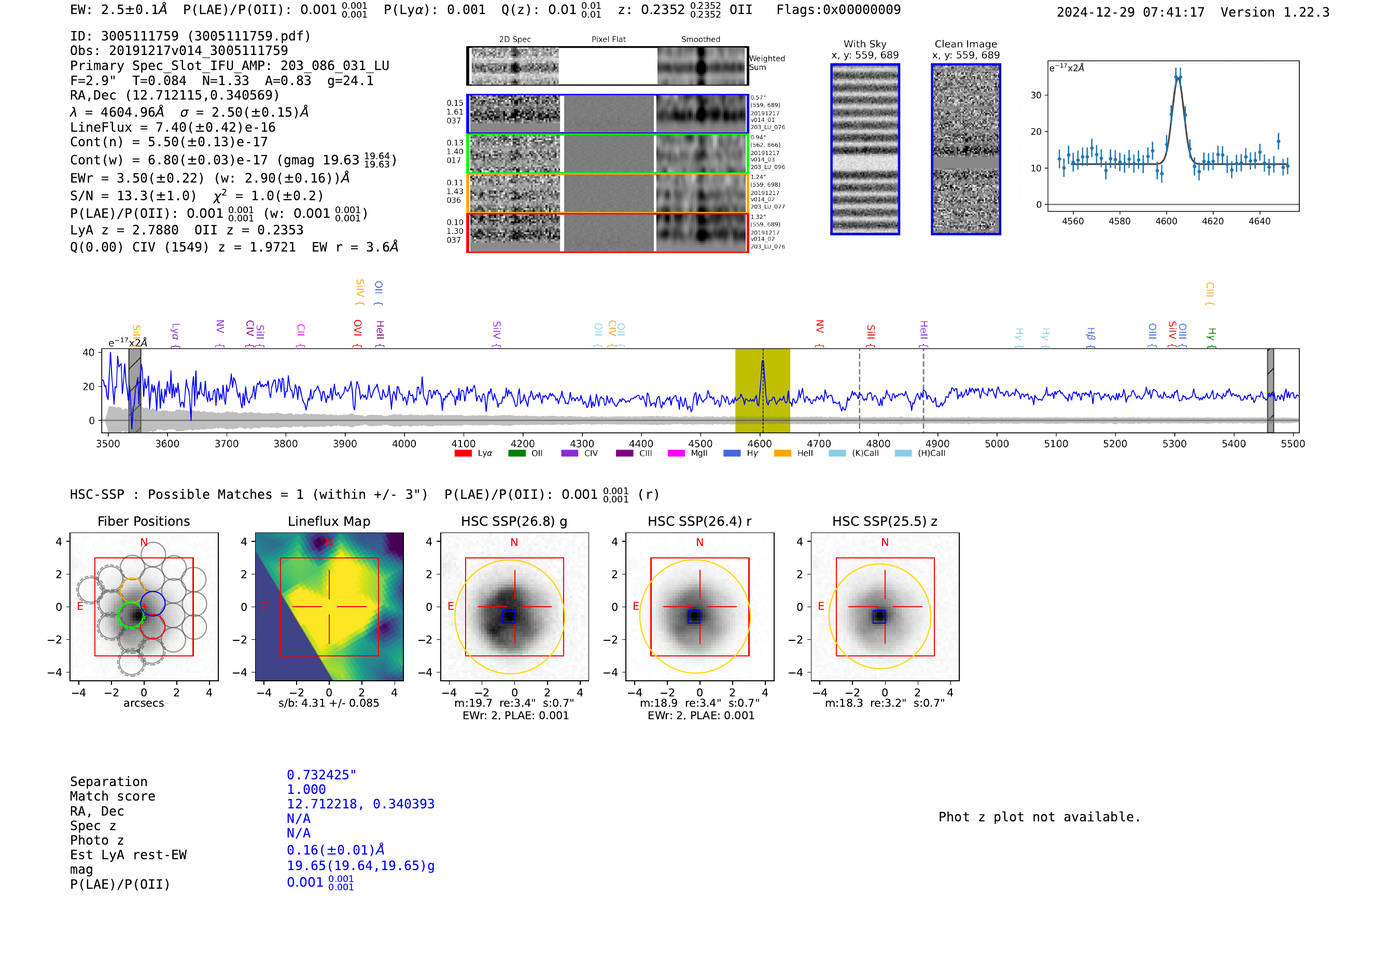Image resolution: width=1400 pixels, height=953 pixels.
Task: Select the green-bordered 2D spectrum row
Action: coord(608,154)
